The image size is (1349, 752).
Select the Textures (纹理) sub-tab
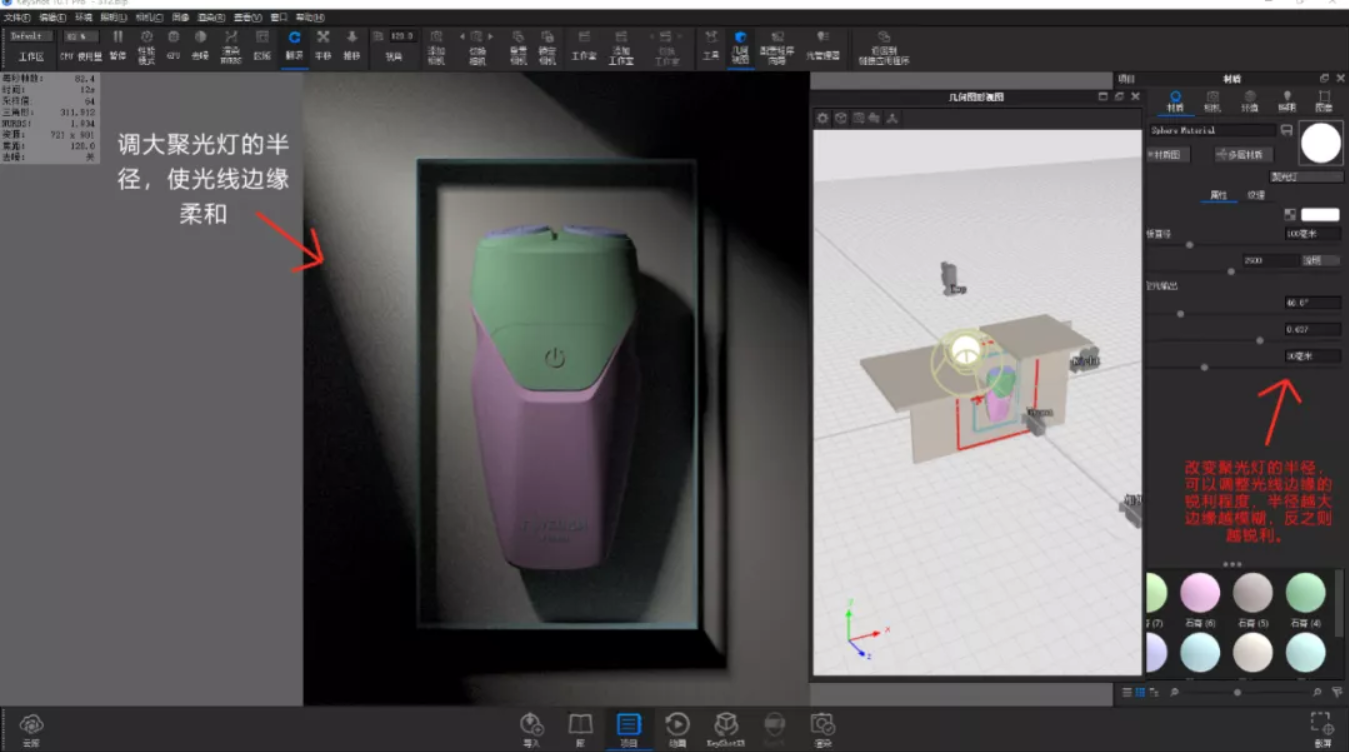pos(1256,195)
